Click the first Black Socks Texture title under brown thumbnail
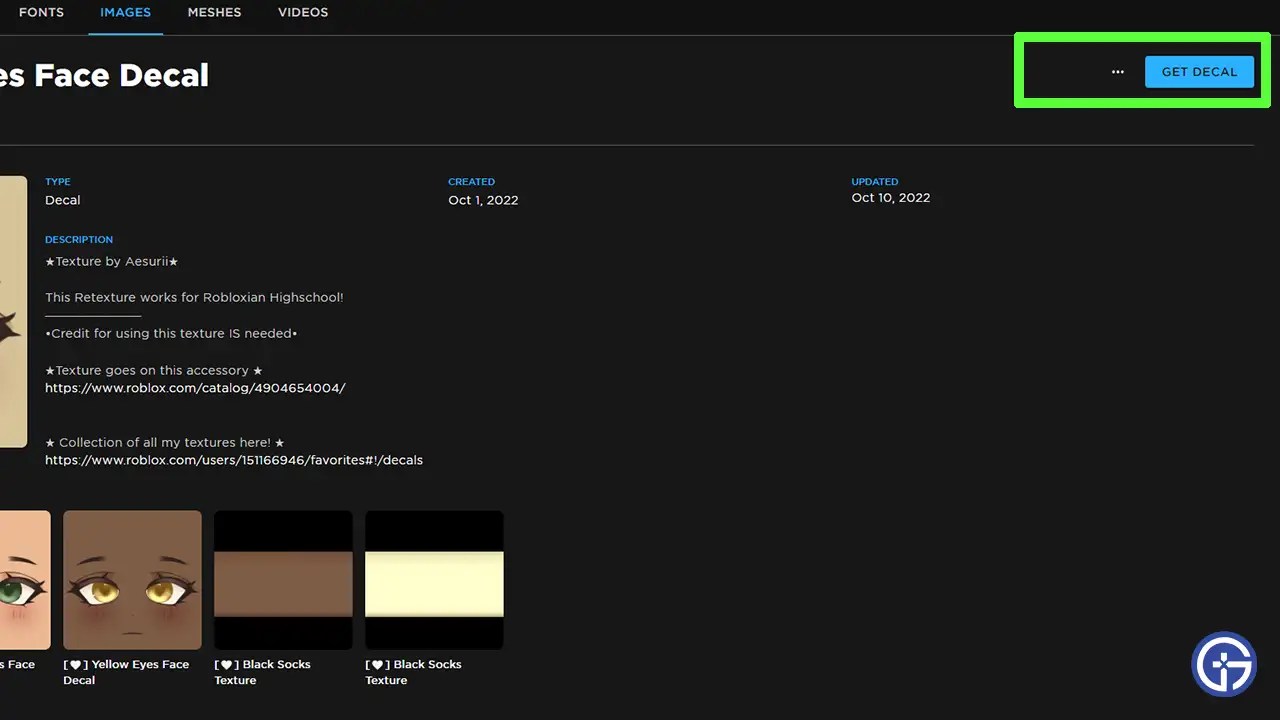The image size is (1280, 720). click(262, 672)
